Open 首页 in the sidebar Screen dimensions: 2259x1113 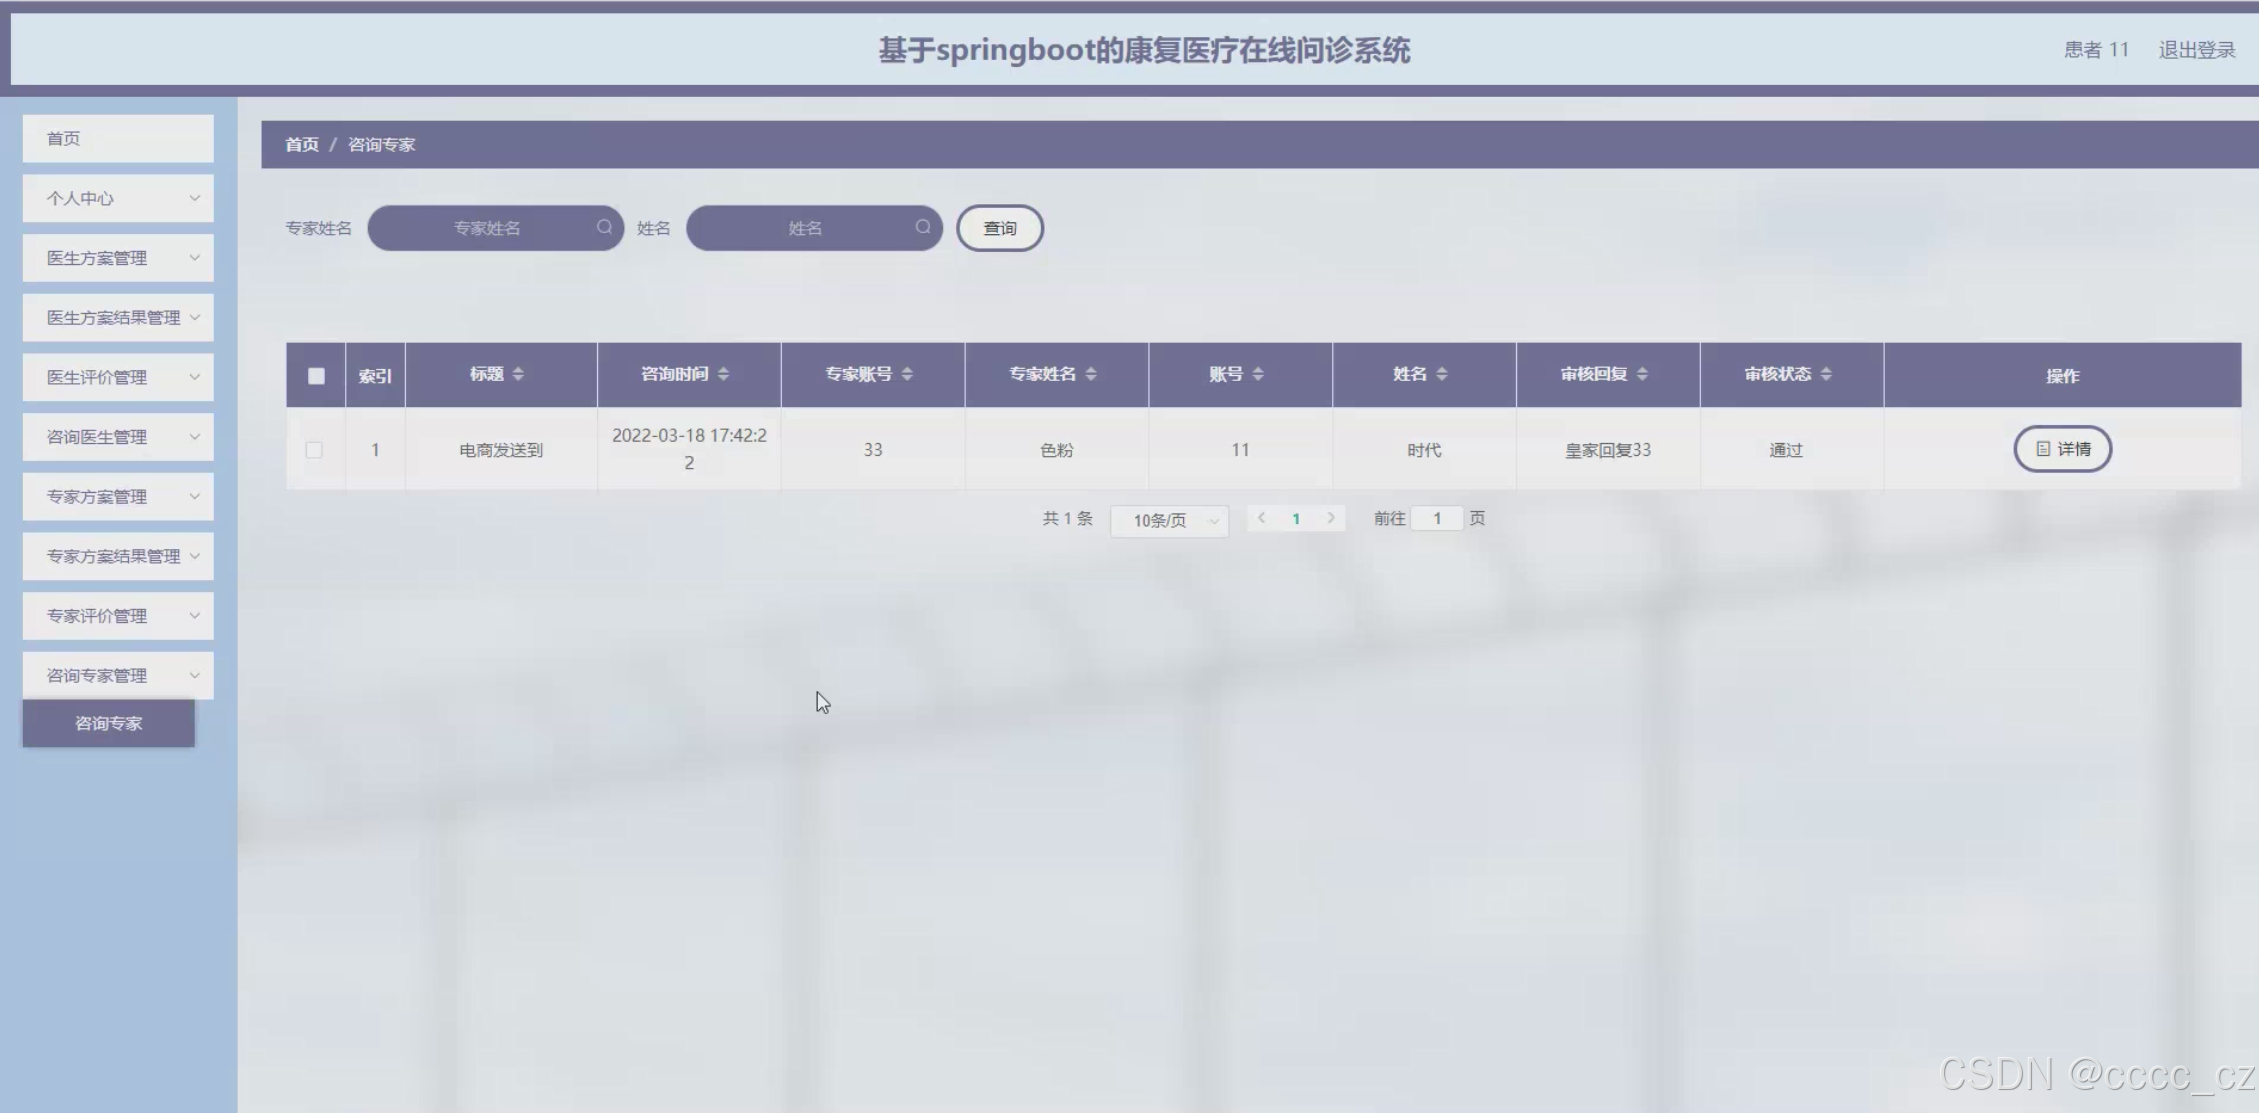[118, 138]
